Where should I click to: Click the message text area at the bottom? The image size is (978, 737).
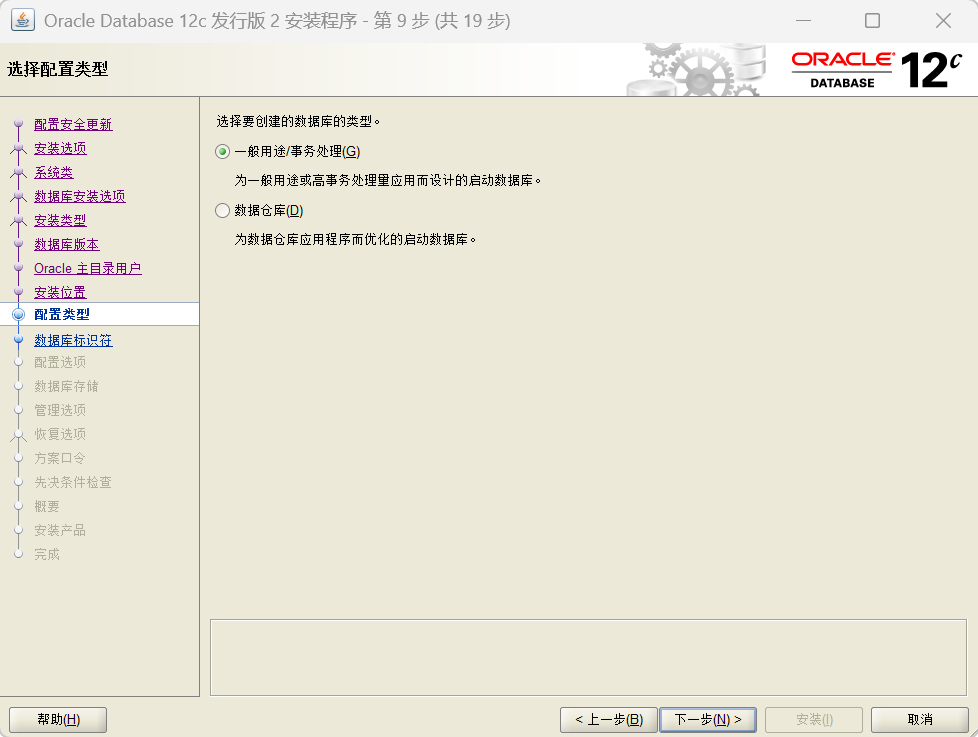(x=588, y=657)
